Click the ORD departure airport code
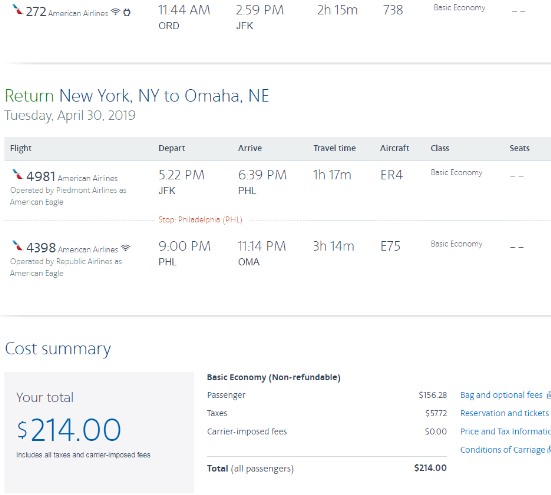The width and height of the screenshot is (551, 495). (169, 26)
